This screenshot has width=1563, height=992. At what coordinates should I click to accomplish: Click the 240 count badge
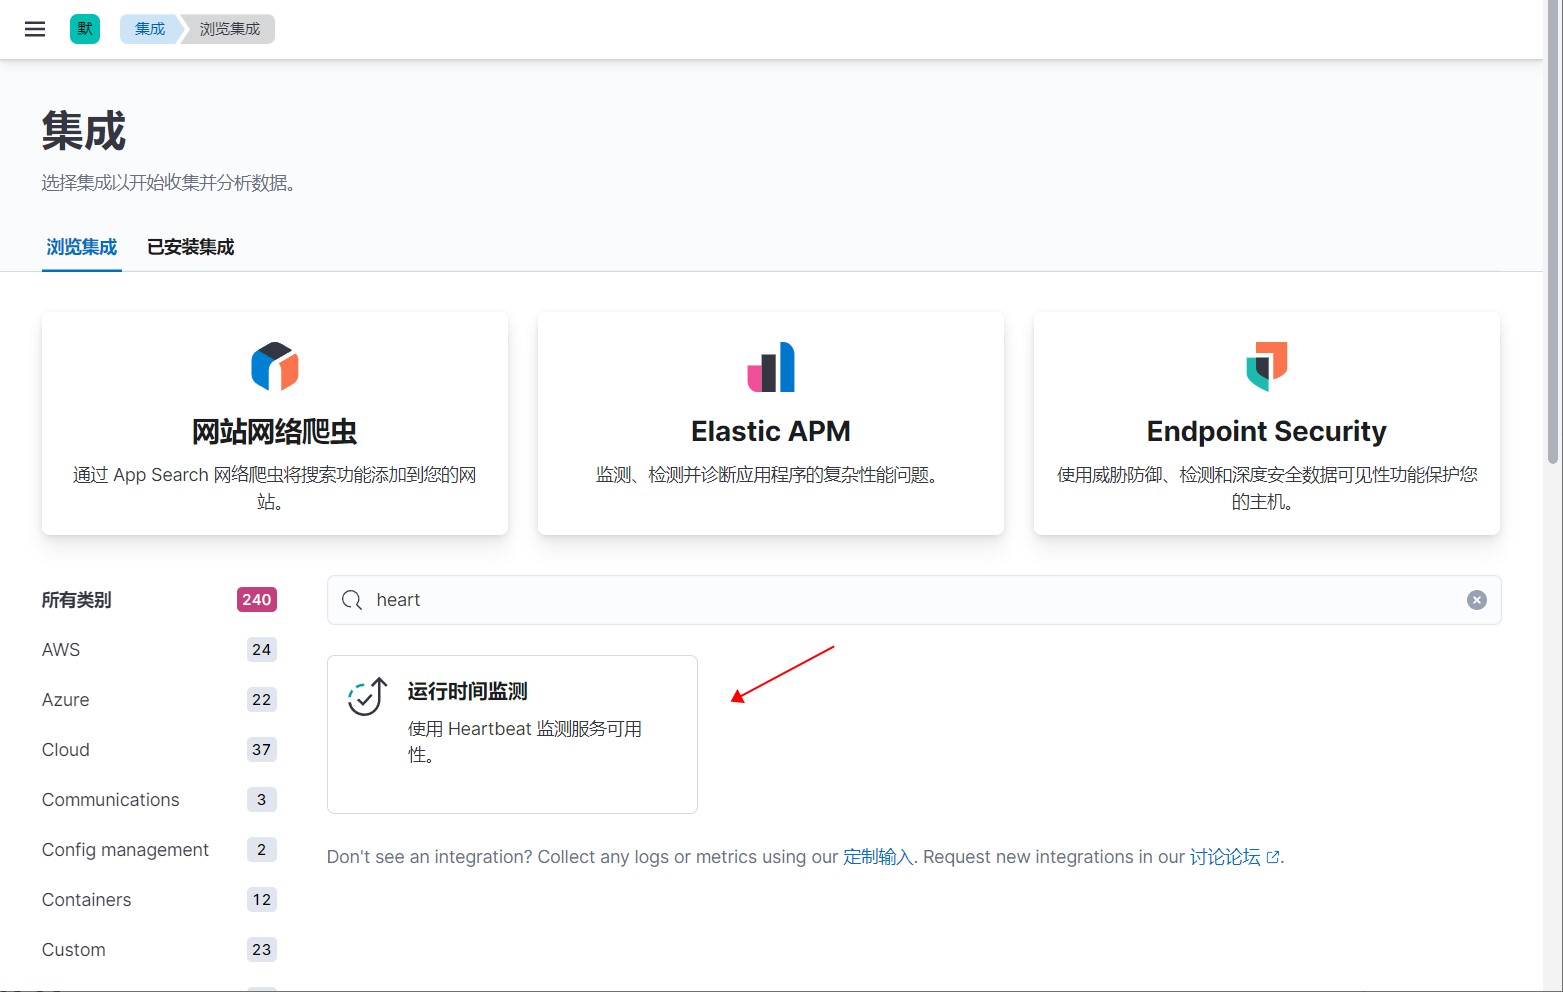point(257,600)
